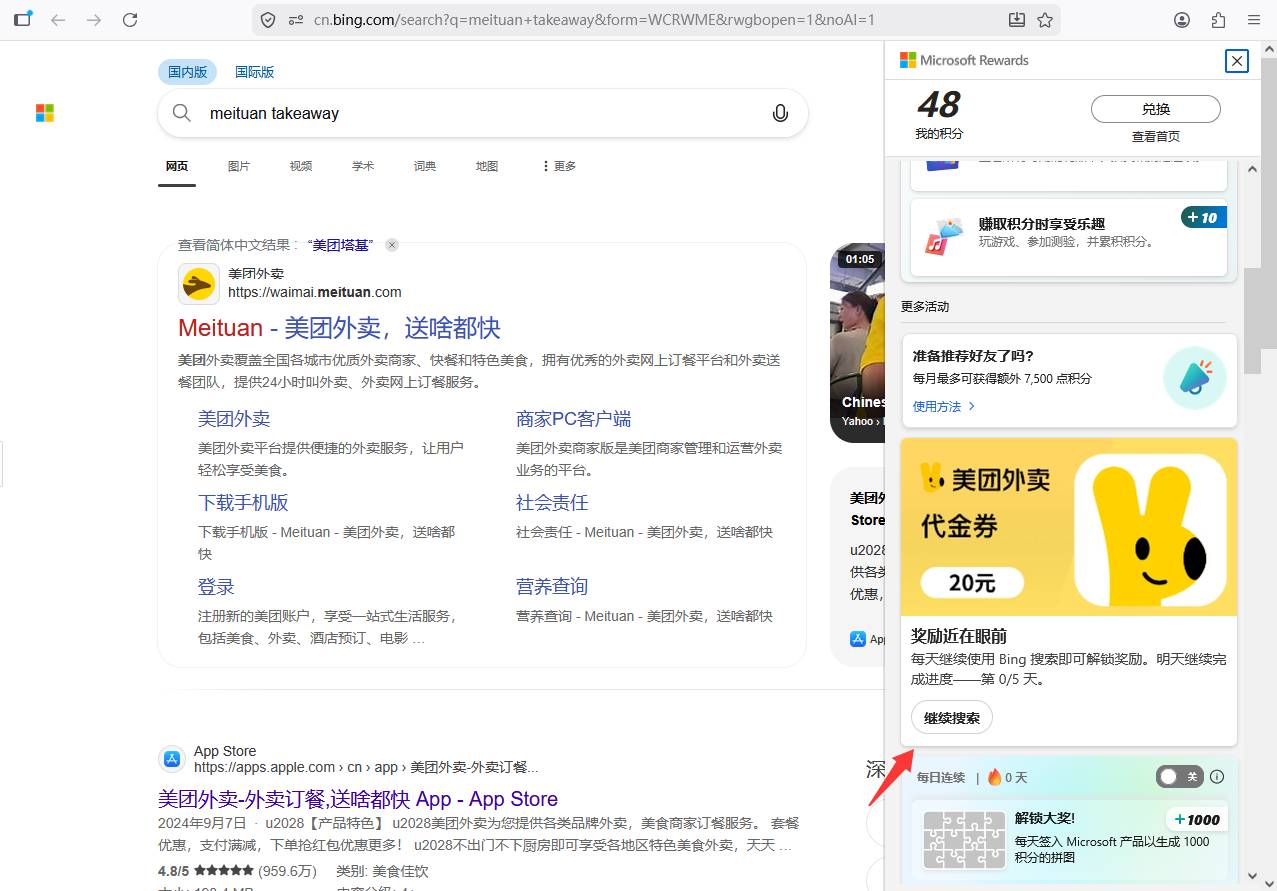Open 使用方法 link with chevron
1277x891 pixels.
tap(943, 406)
